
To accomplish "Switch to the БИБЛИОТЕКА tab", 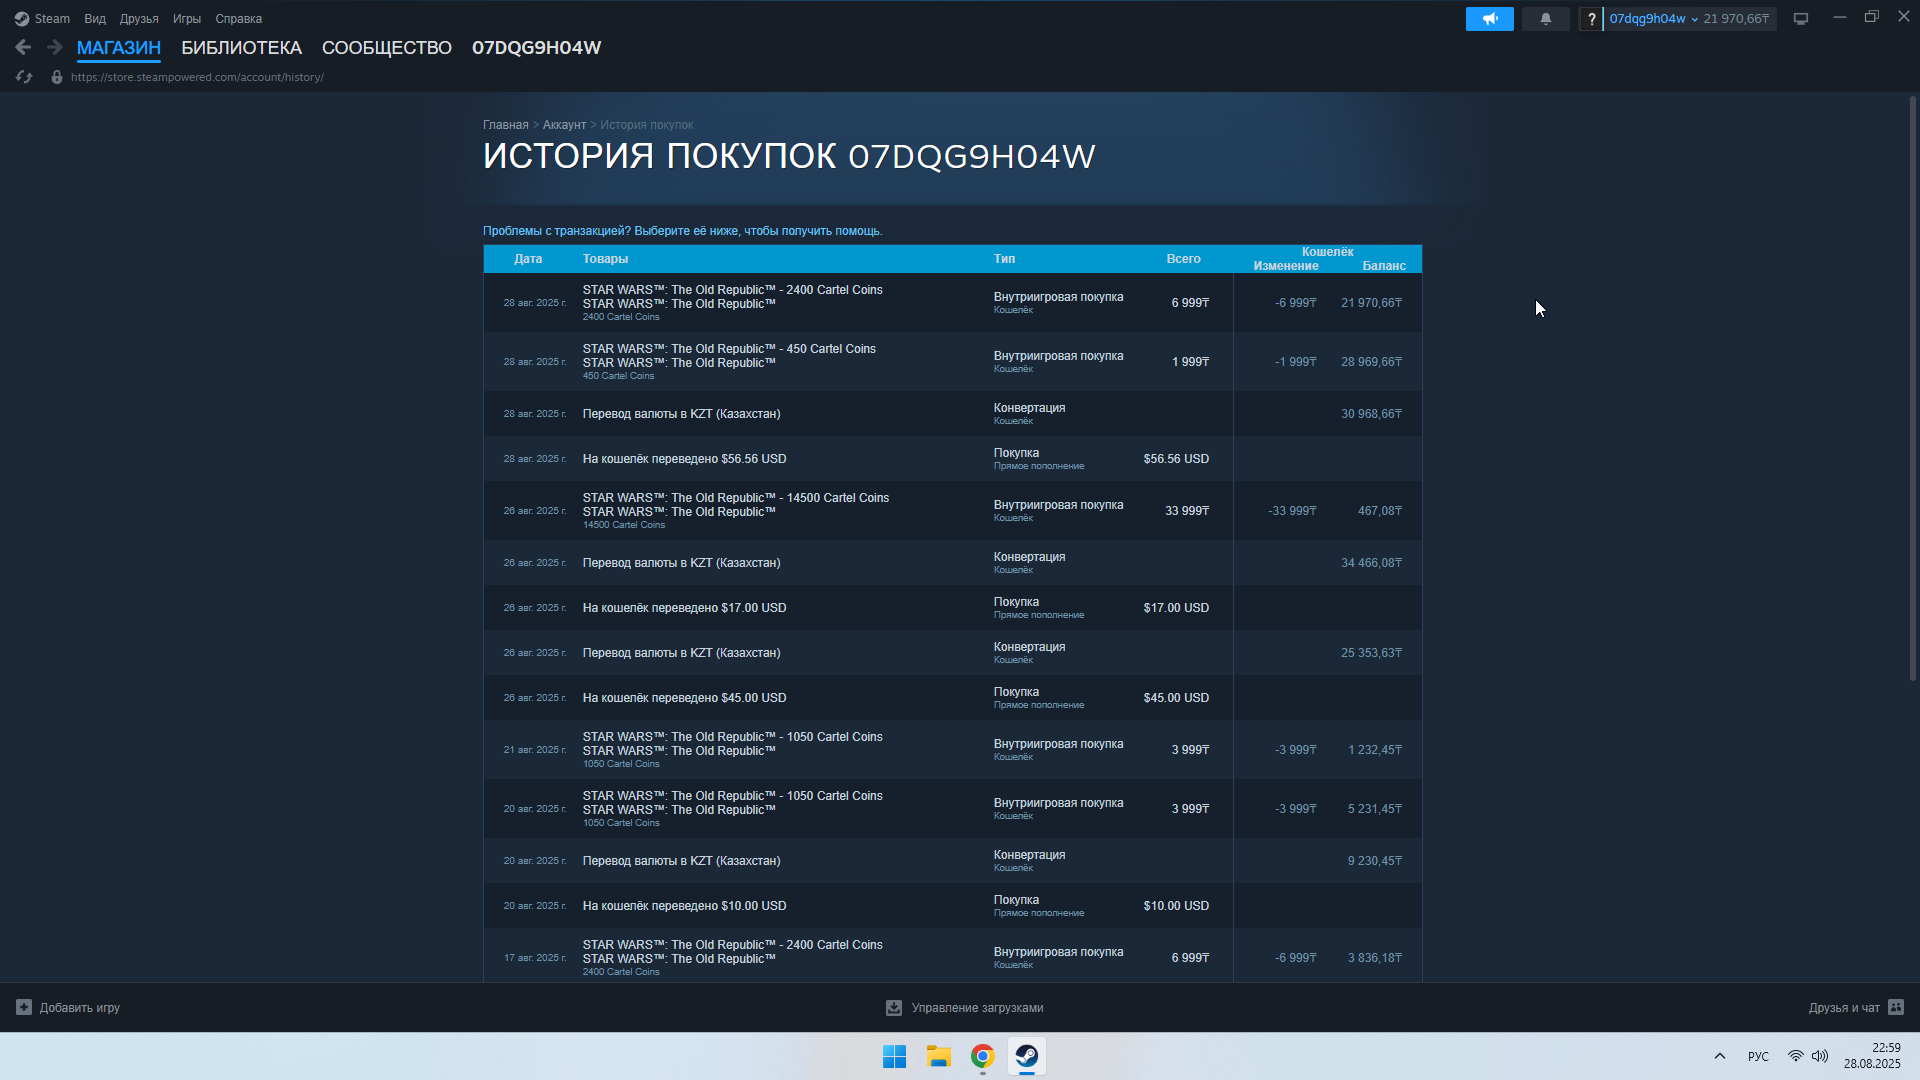I will [241, 48].
